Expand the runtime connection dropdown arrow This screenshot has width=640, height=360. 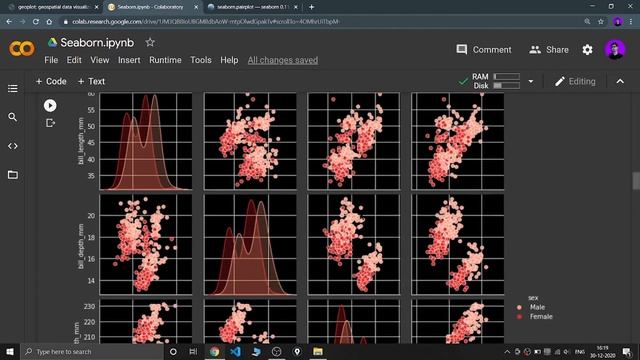(531, 81)
